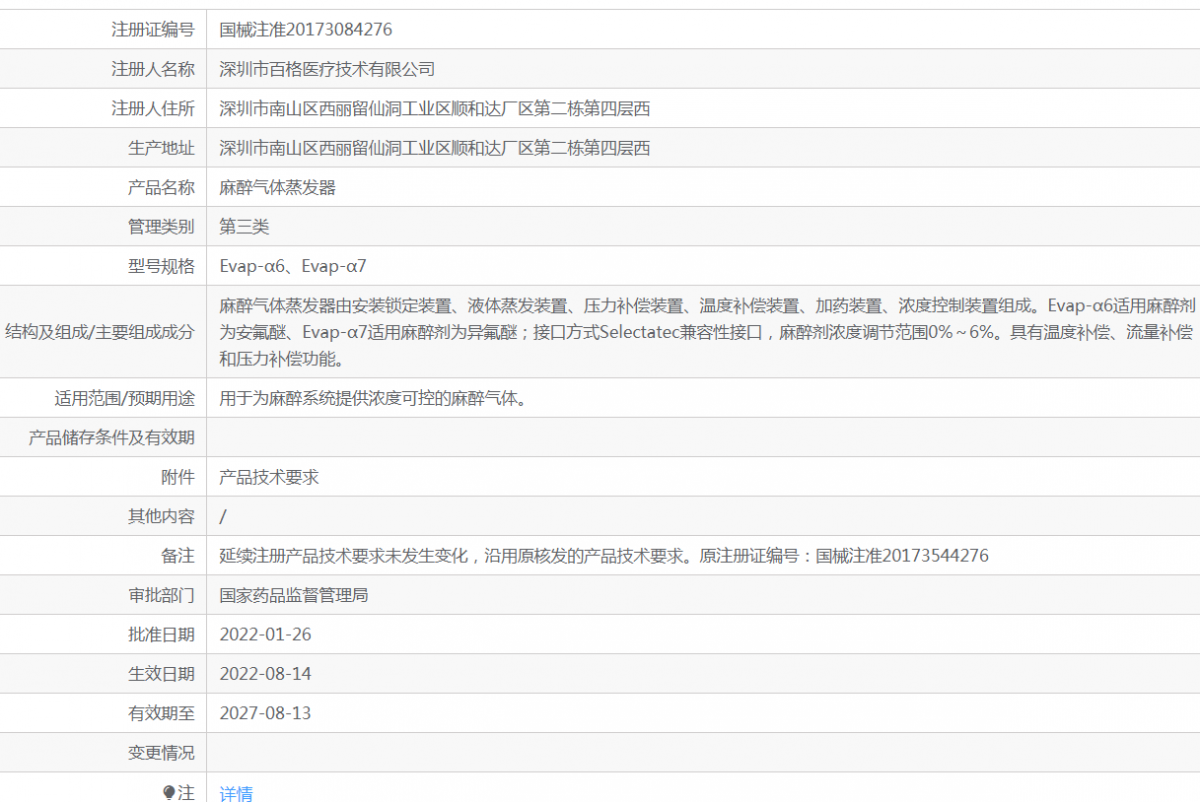The width and height of the screenshot is (1200, 802).
Task: Click the 注册人名称 label
Action: click(x=153, y=69)
